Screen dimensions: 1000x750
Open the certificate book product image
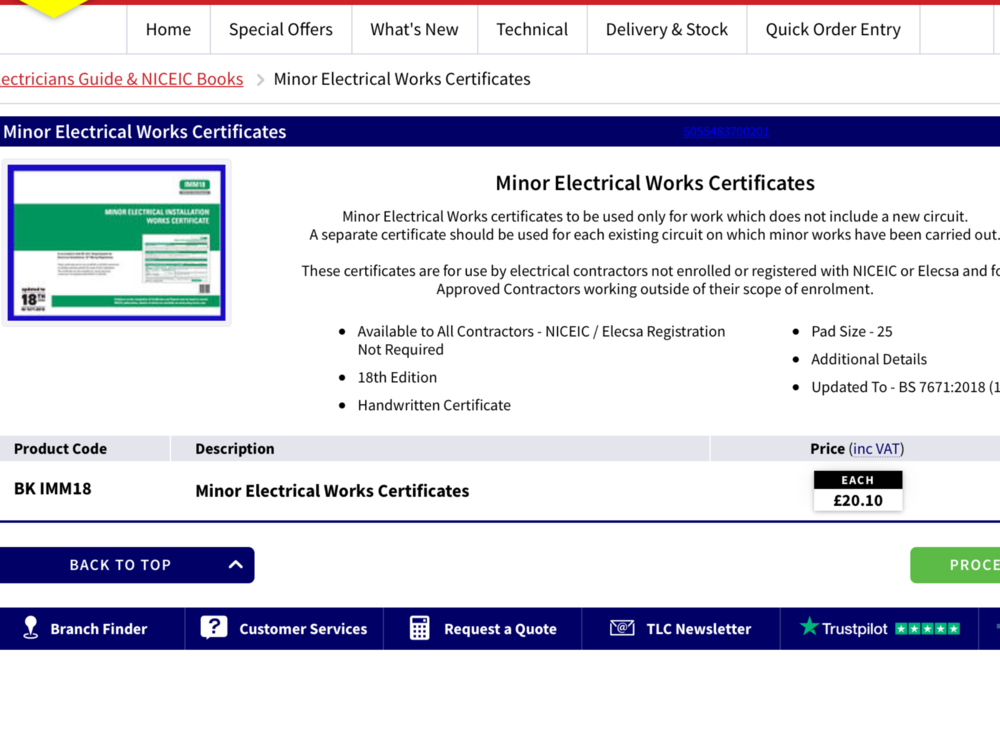(x=117, y=242)
